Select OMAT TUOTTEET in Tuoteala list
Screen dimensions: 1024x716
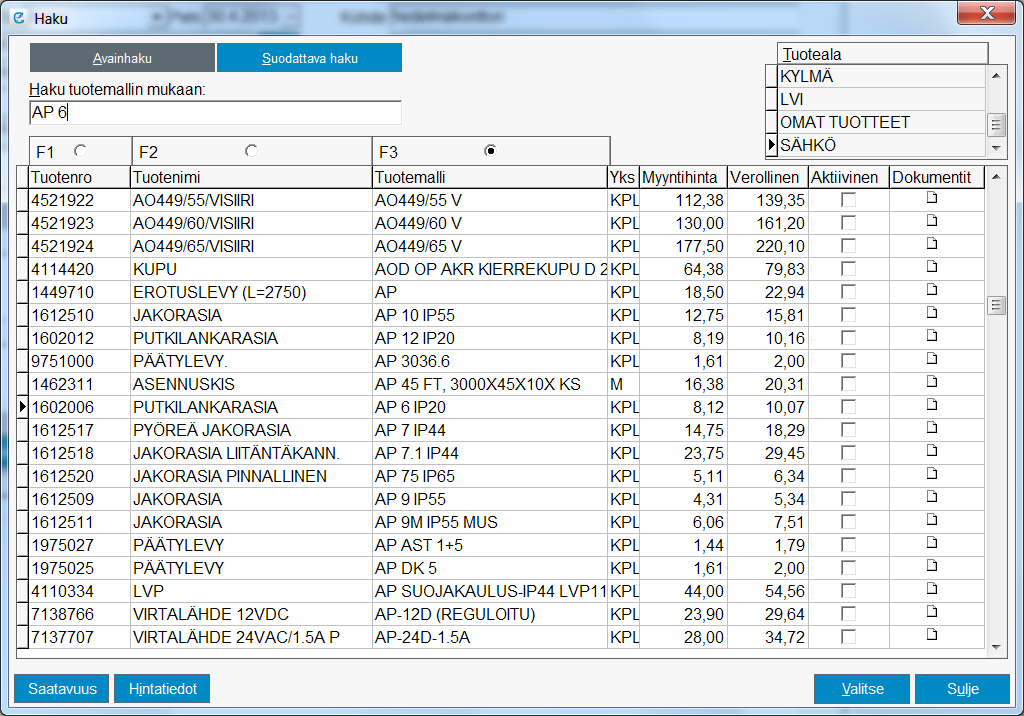click(x=881, y=122)
